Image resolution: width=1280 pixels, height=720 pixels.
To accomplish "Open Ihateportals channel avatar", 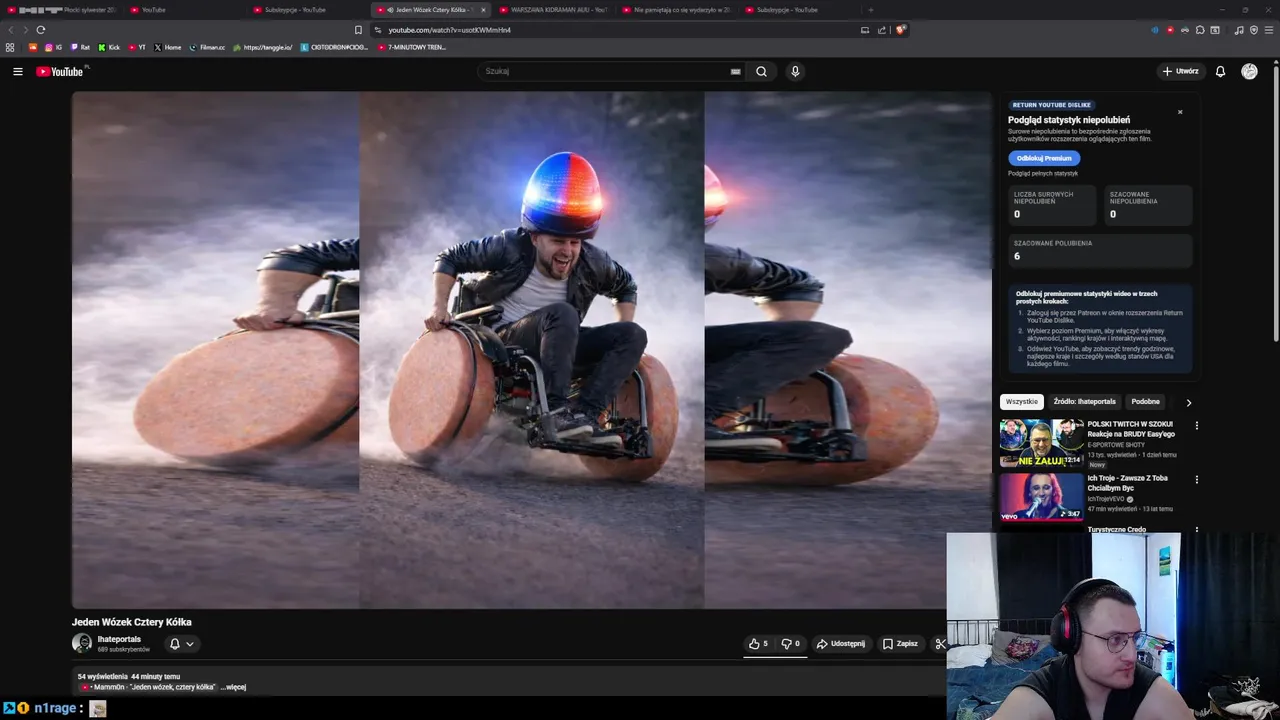I will 82,643.
